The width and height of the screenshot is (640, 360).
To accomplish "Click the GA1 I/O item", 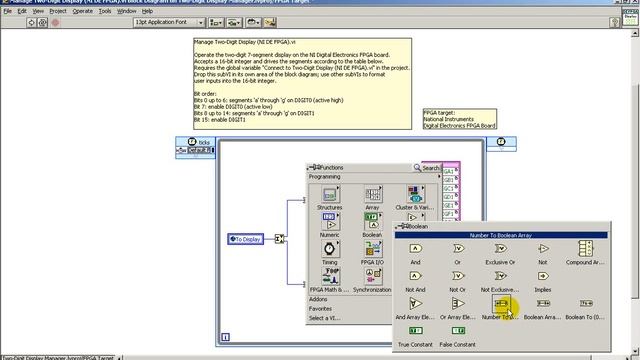I will tap(451, 171).
